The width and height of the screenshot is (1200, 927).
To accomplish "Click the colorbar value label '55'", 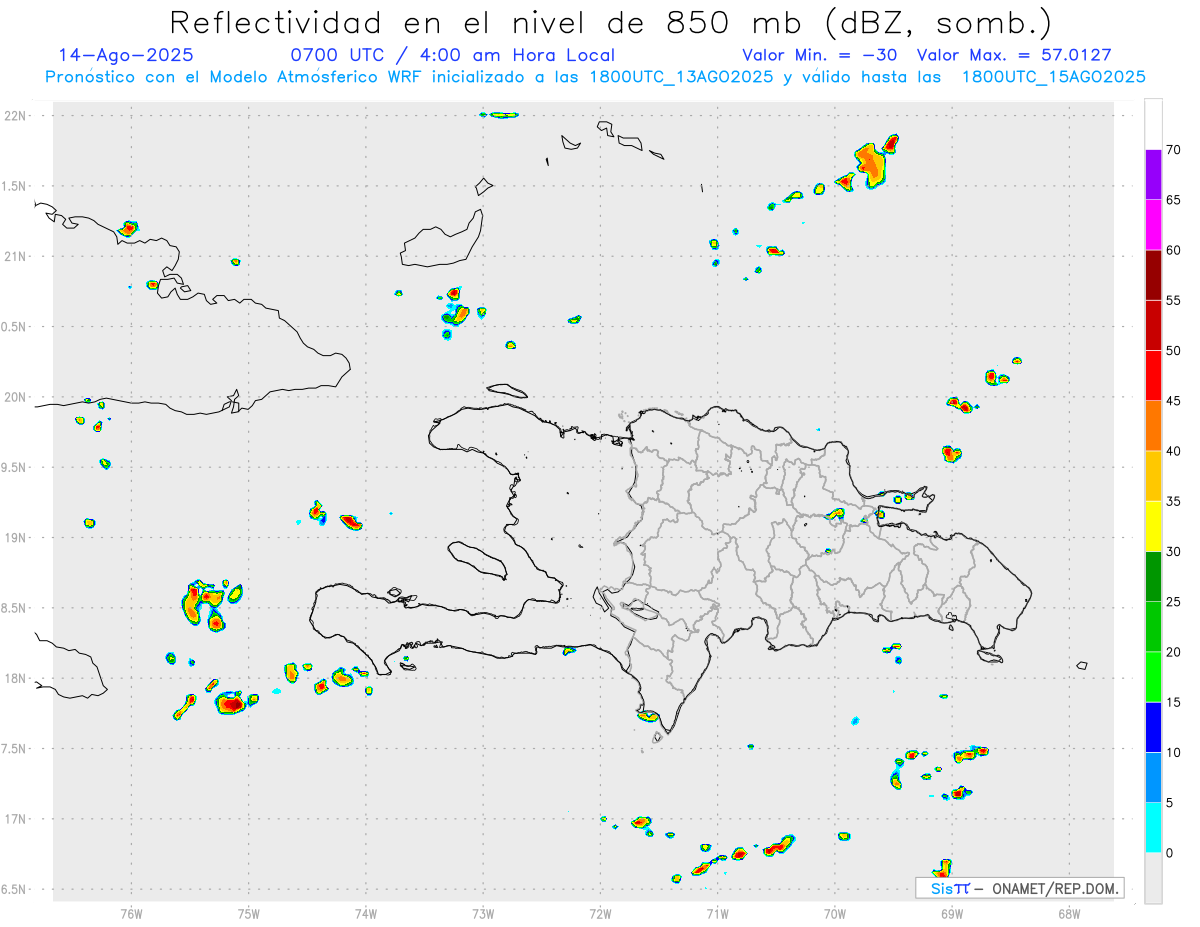I will [1174, 301].
